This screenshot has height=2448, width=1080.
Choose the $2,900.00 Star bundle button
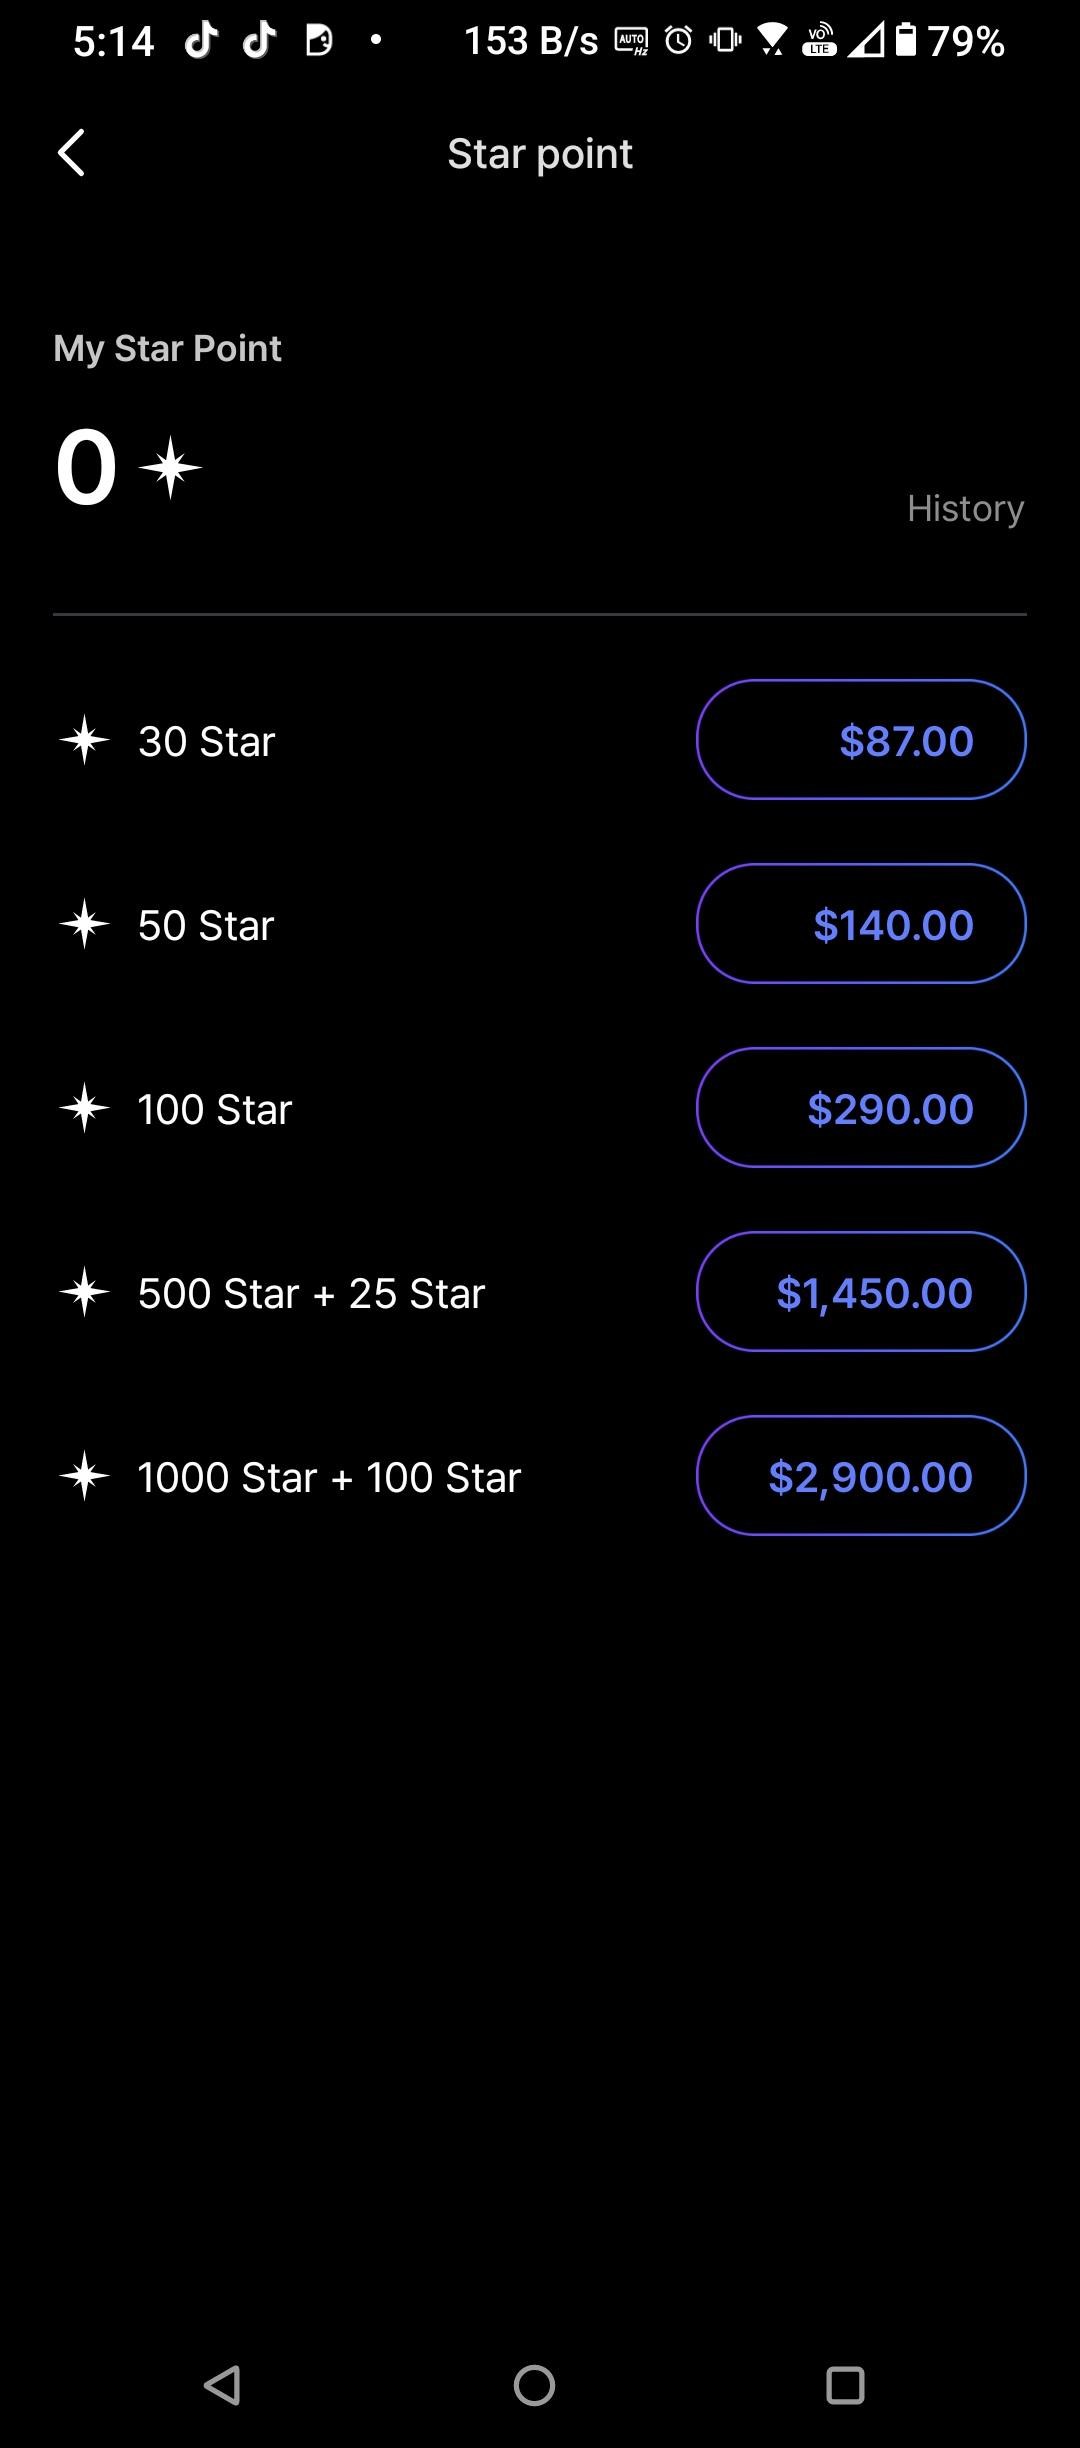pyautogui.click(x=860, y=1476)
